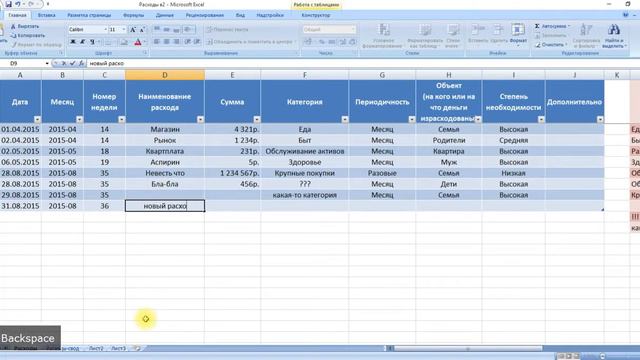Toggle bold formatting (Ж)
Viewport: 640px width, 360px height.
pyautogui.click(x=73, y=42)
